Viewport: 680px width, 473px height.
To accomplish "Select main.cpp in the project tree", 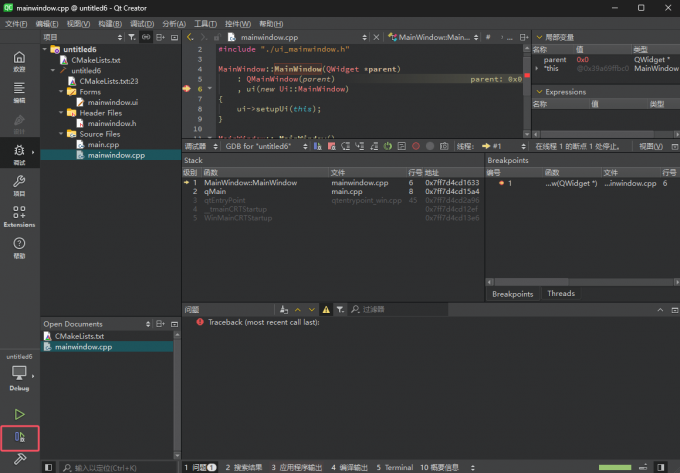I will point(102,144).
